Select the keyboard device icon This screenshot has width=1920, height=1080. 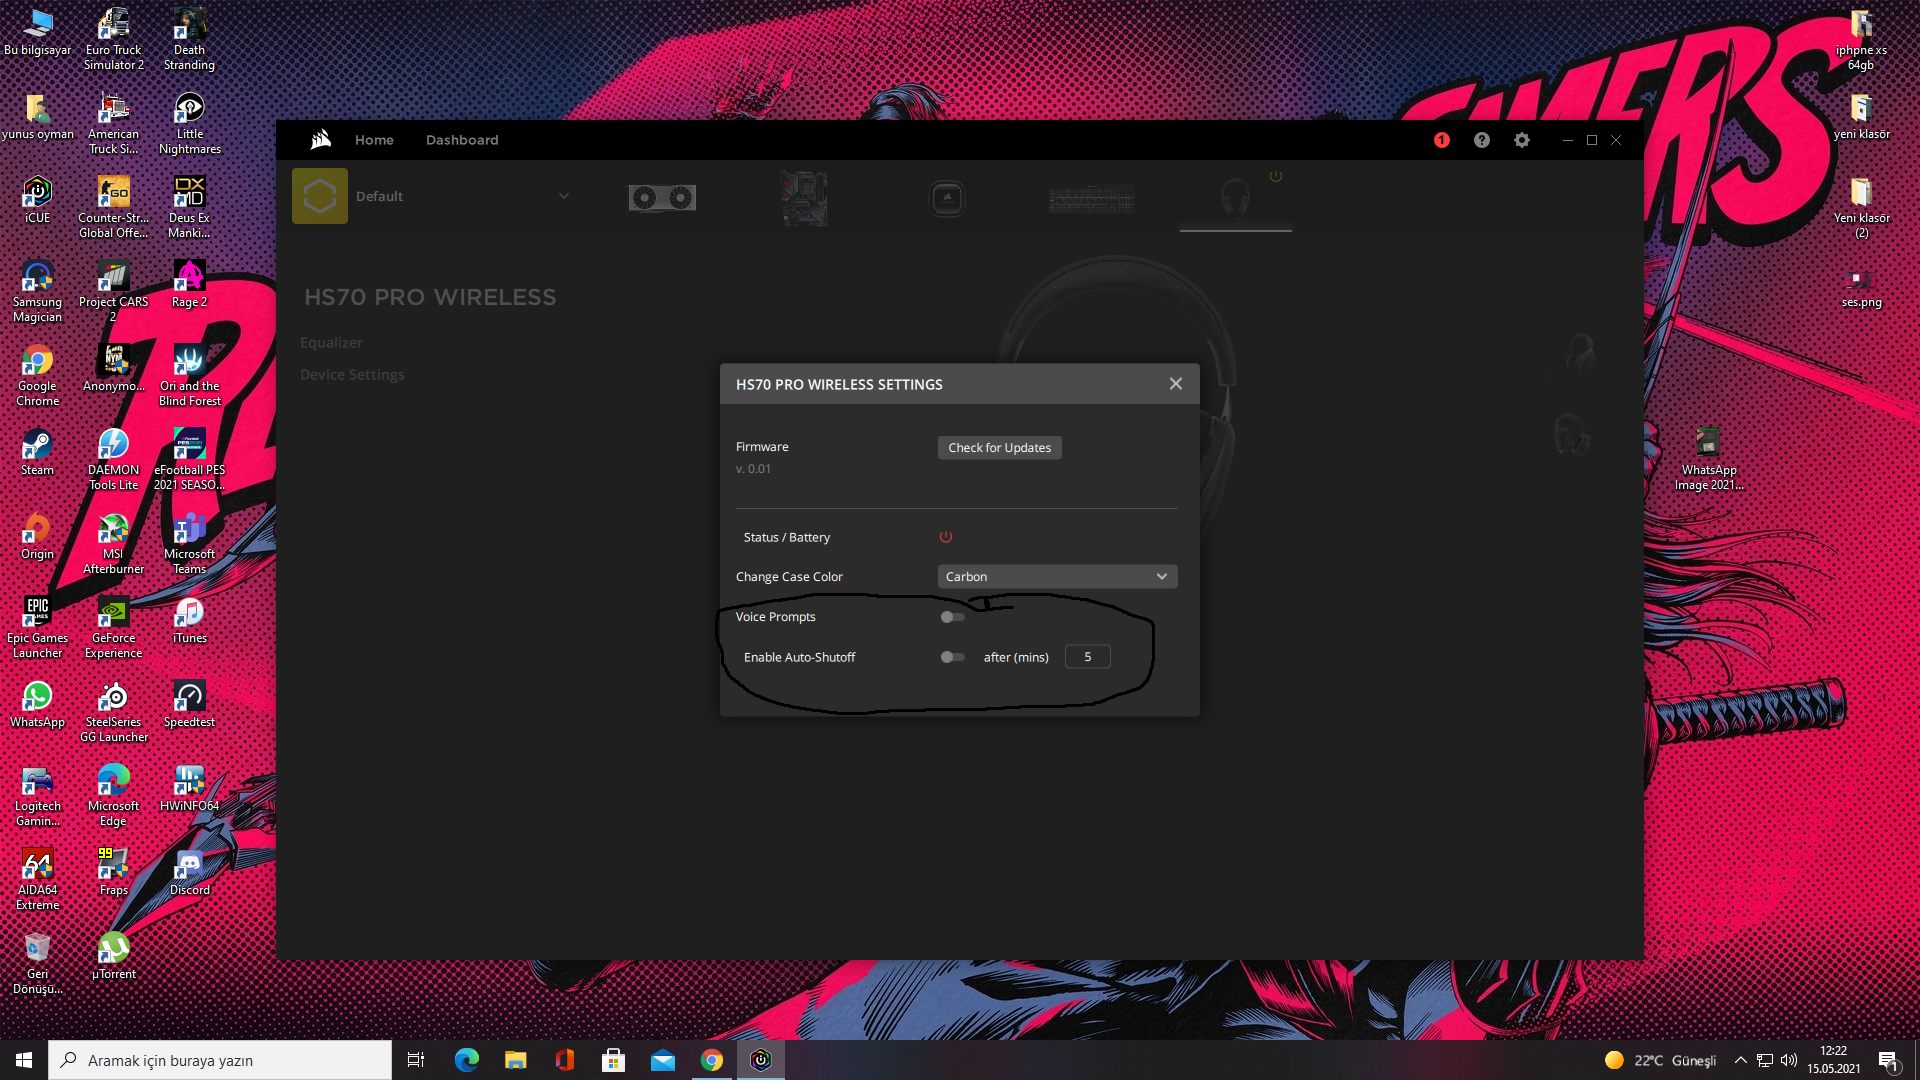1091,198
